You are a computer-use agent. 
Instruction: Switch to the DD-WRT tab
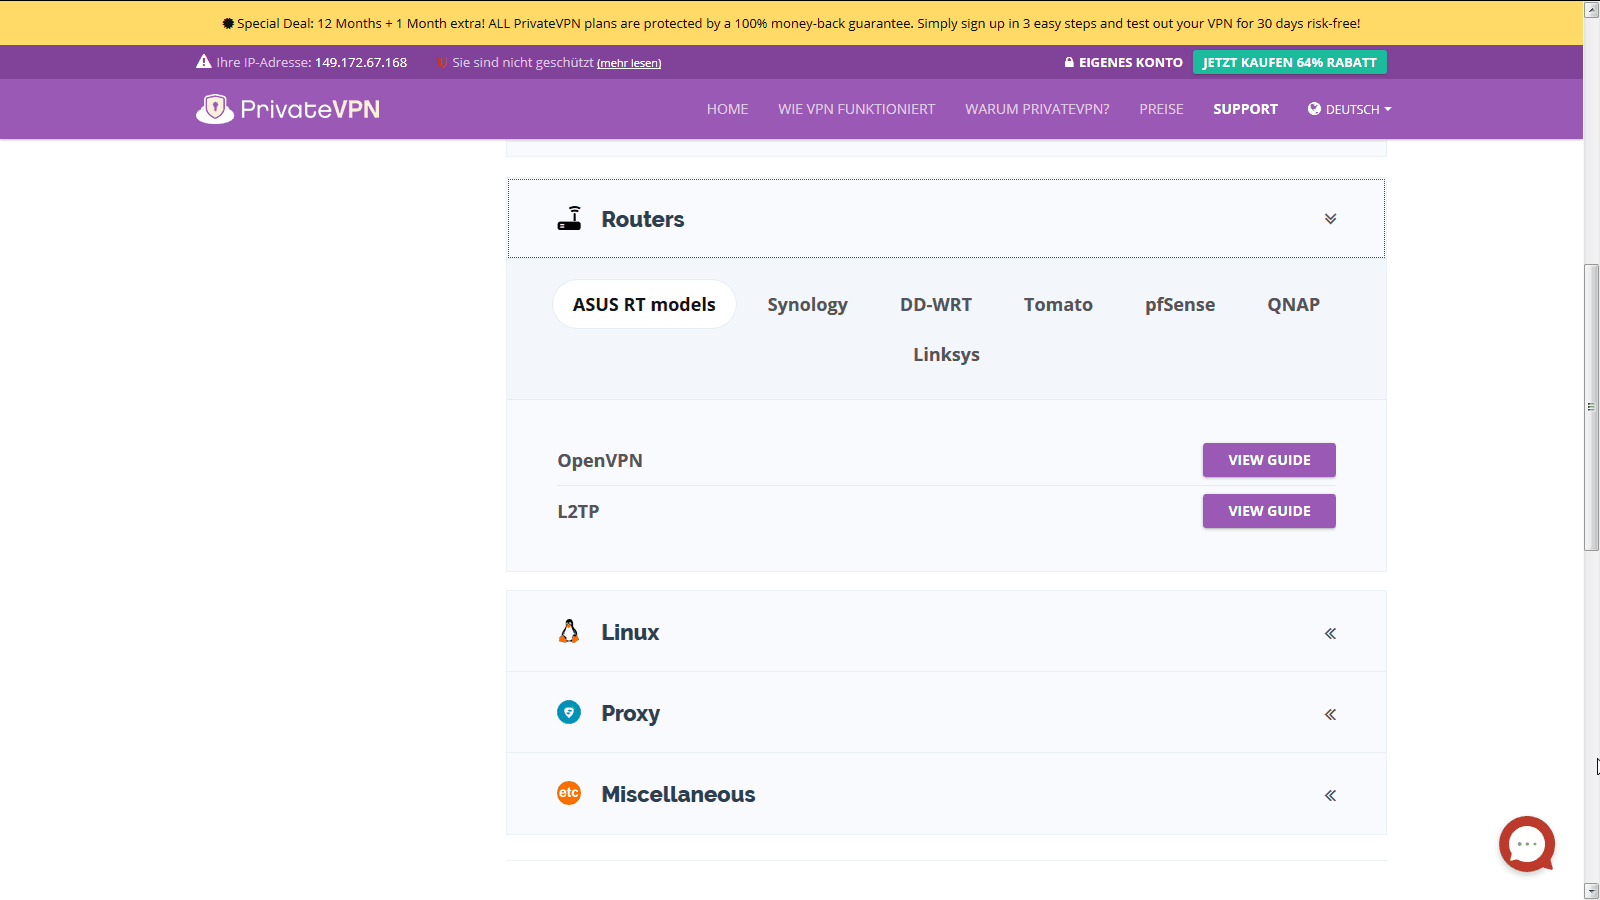point(936,304)
